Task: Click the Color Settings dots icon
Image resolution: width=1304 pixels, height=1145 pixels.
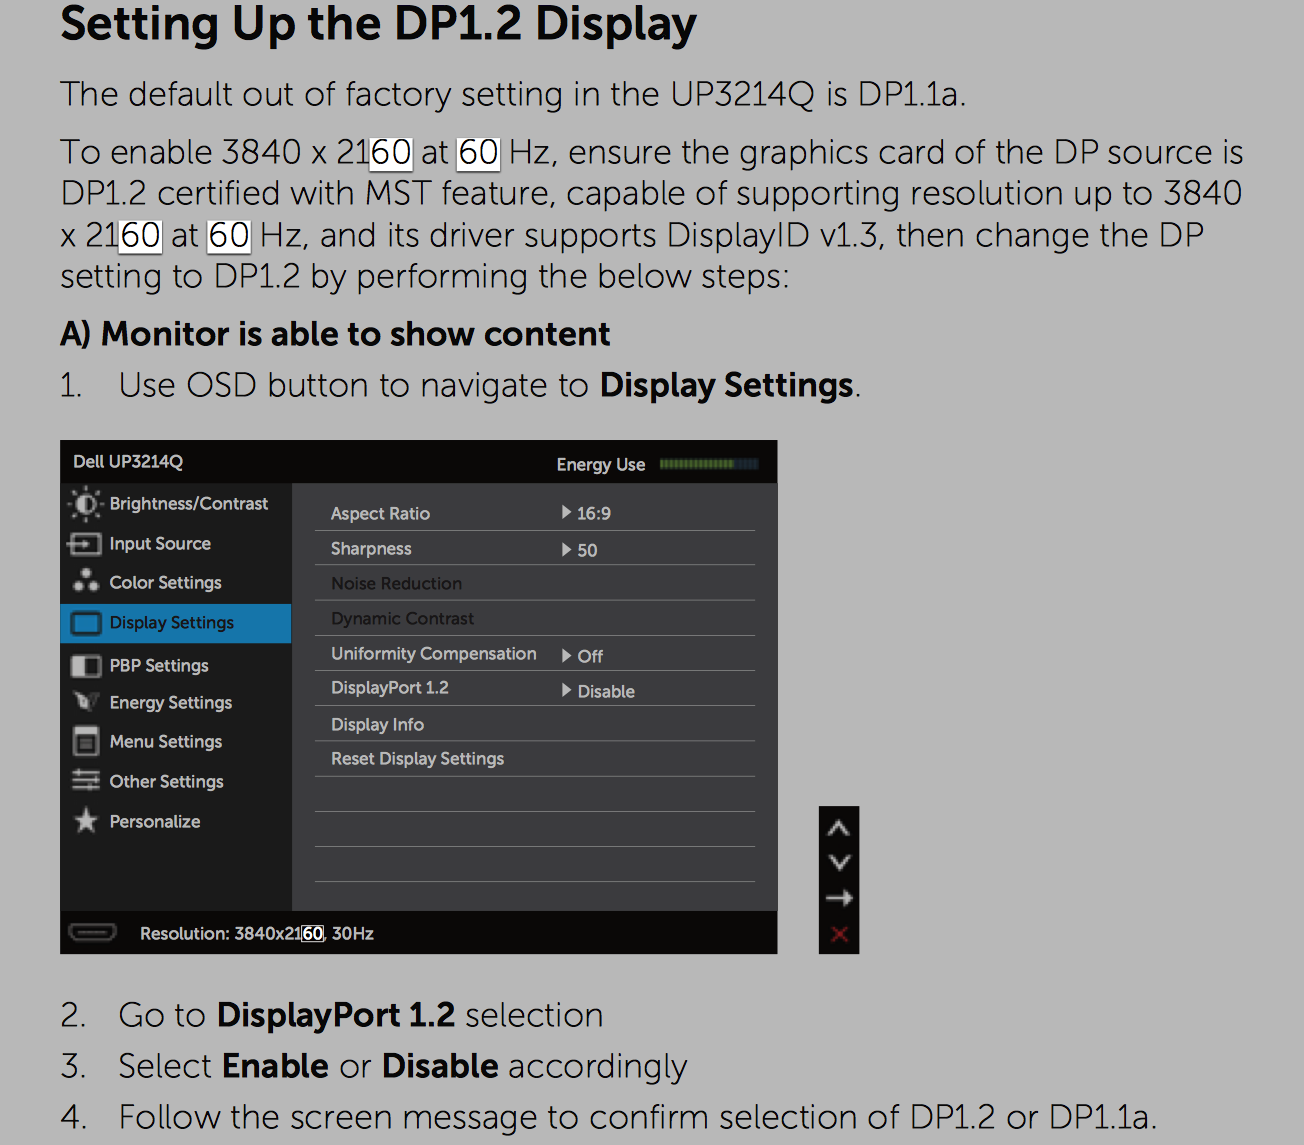Action: point(86,581)
